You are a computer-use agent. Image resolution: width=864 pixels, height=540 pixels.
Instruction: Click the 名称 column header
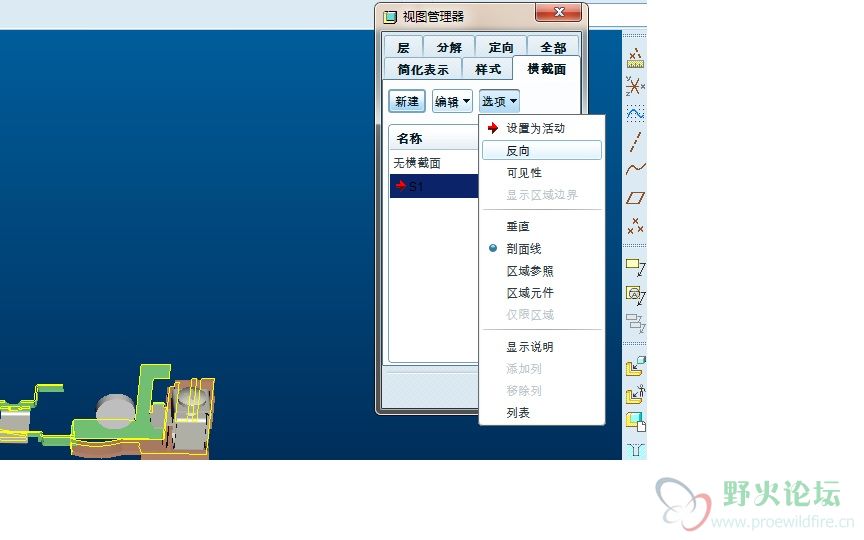click(434, 138)
